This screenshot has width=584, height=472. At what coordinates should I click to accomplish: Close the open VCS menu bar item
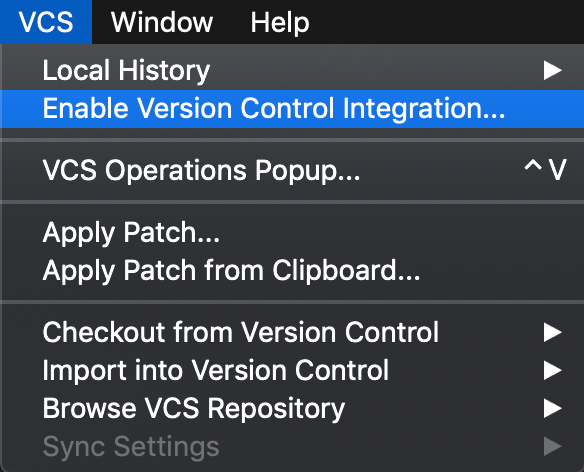[46, 22]
